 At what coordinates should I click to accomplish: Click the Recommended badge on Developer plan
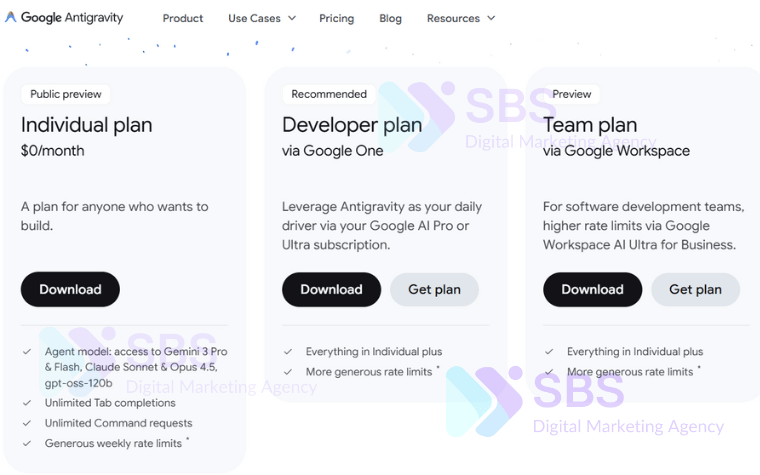point(329,94)
